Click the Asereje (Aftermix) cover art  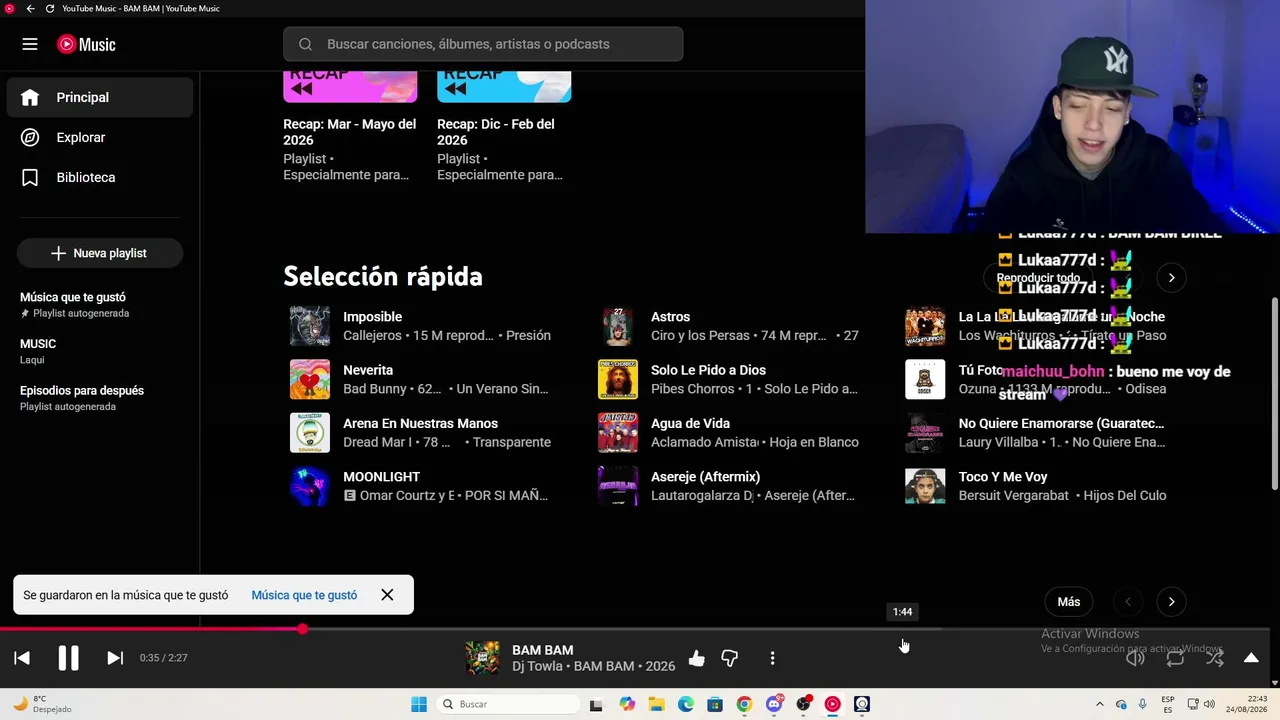[x=618, y=487]
